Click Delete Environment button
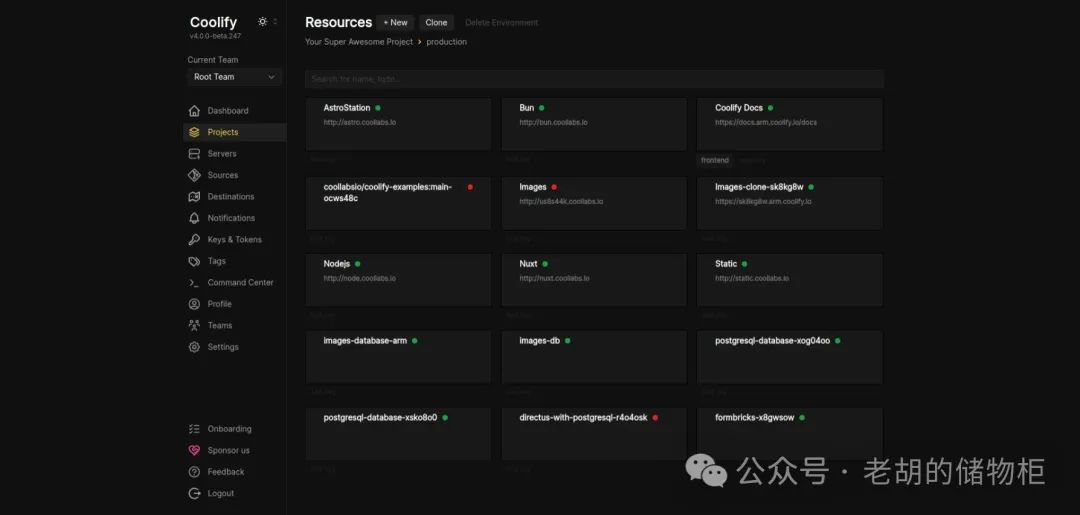The height and width of the screenshot is (515, 1080). 501,23
